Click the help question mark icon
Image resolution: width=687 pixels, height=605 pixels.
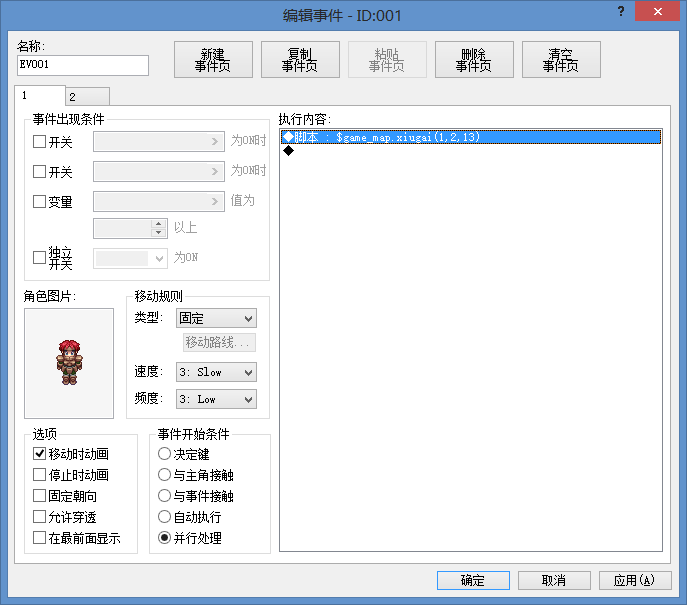621,11
